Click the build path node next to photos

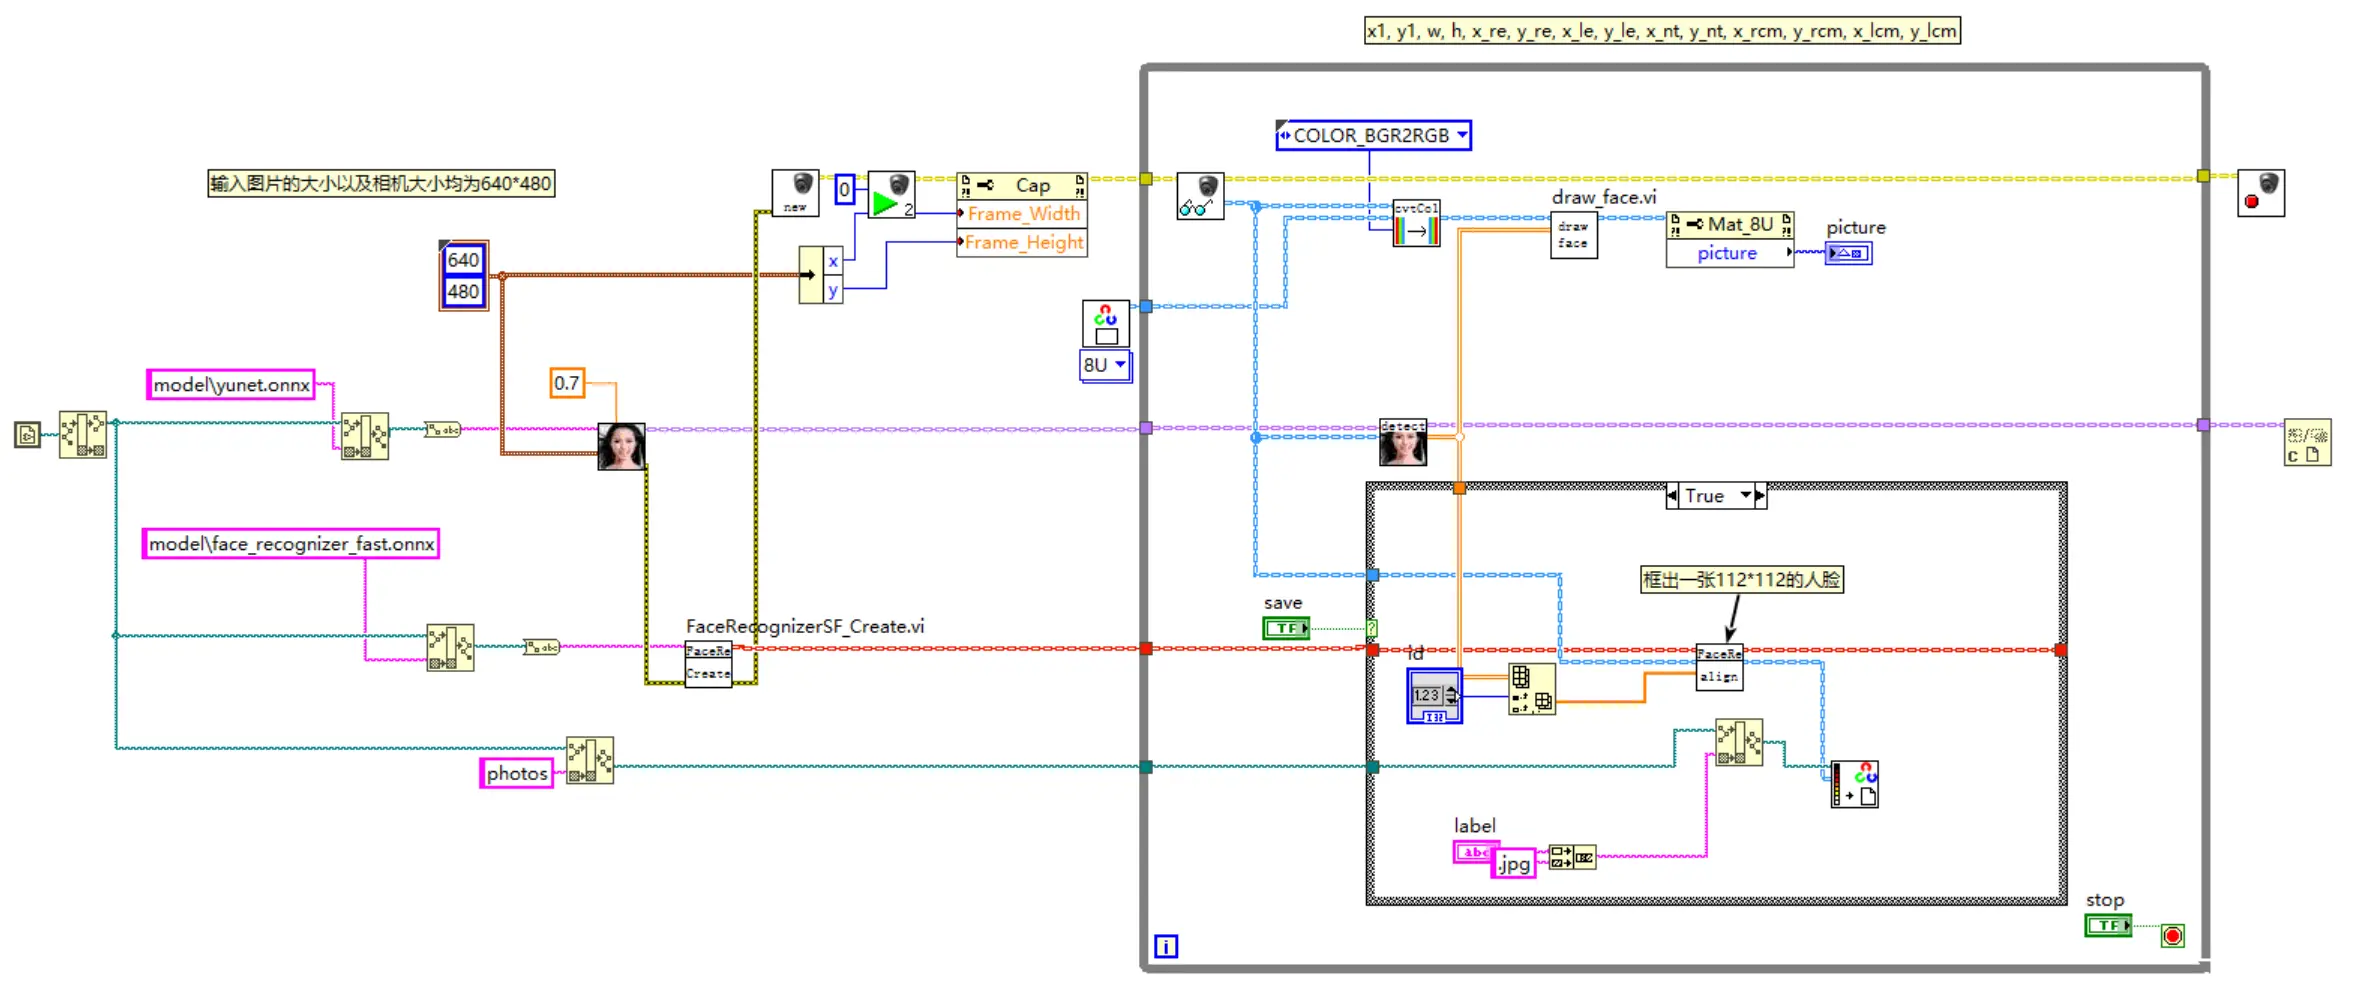tap(590, 761)
